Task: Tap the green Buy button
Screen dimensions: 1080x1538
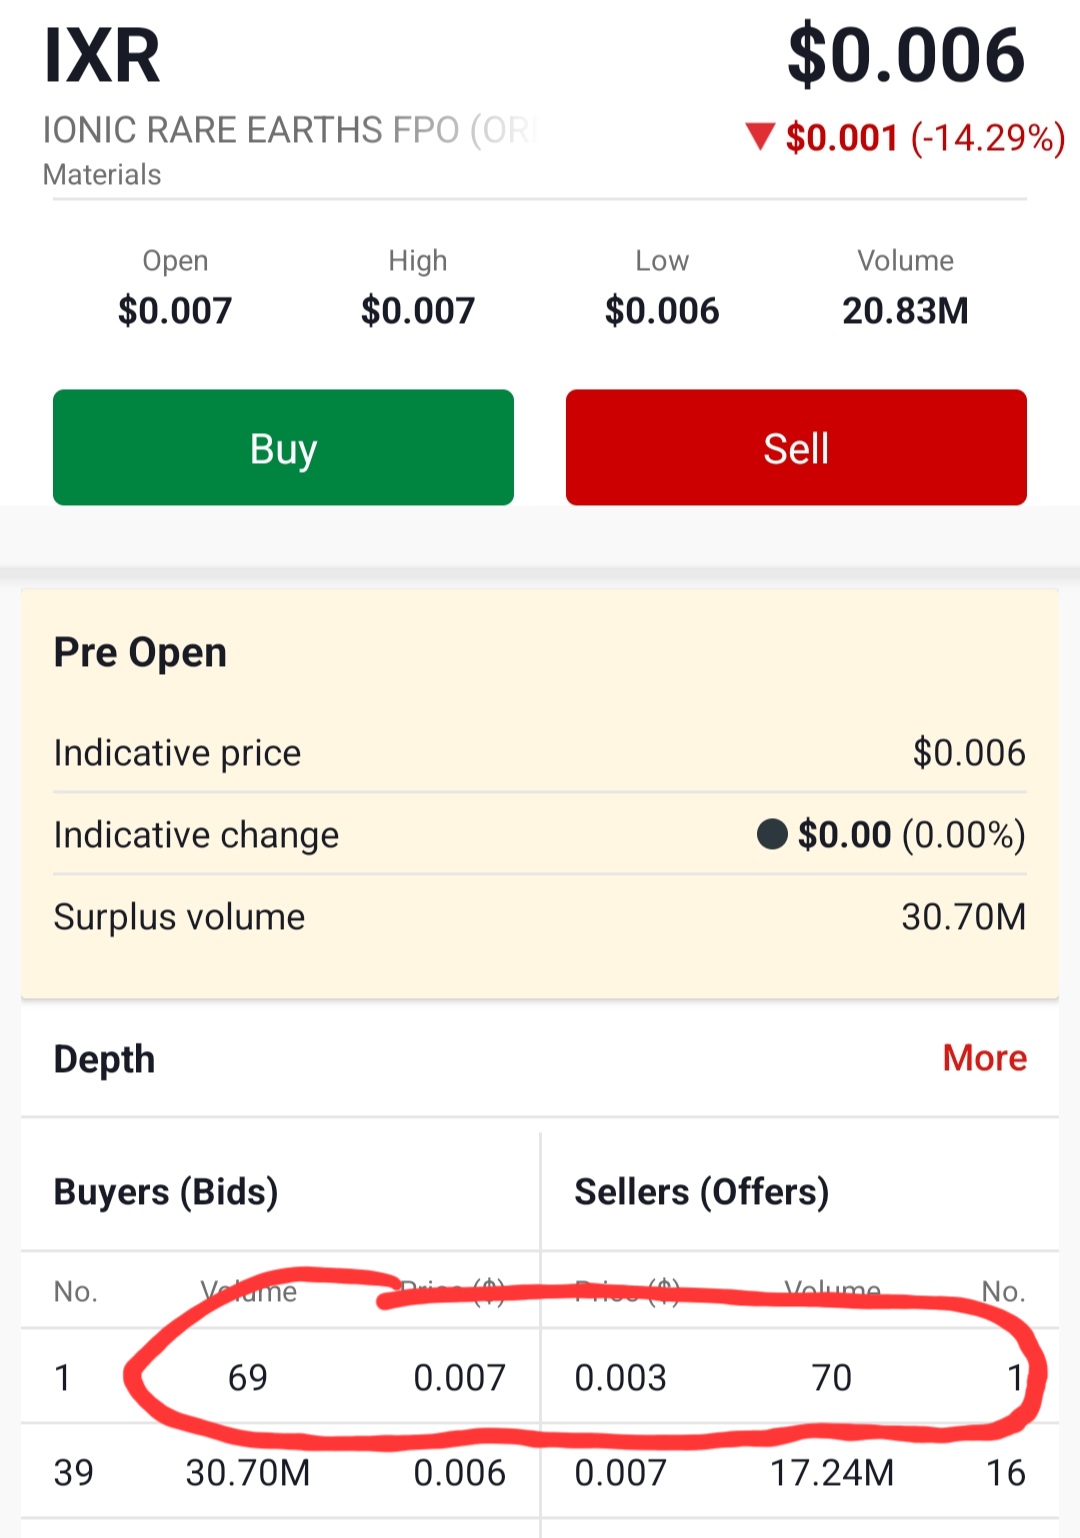Action: pos(283,447)
